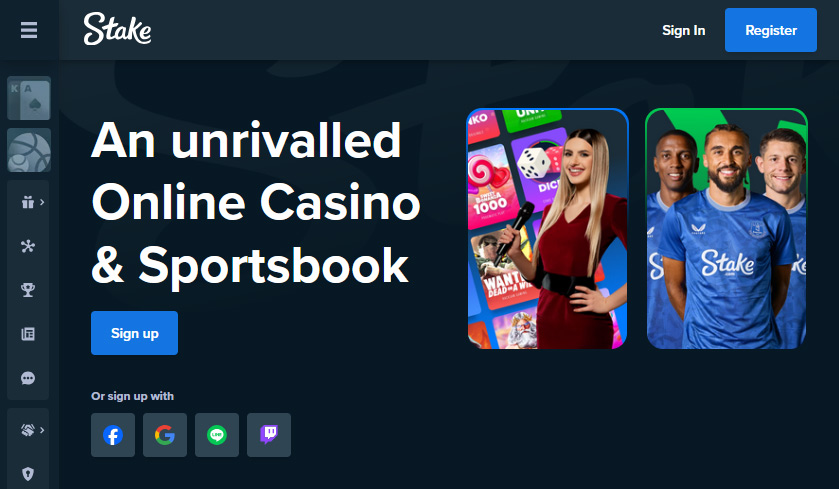The image size is (839, 489).
Task: Open the Sign In link
Action: pyautogui.click(x=683, y=30)
